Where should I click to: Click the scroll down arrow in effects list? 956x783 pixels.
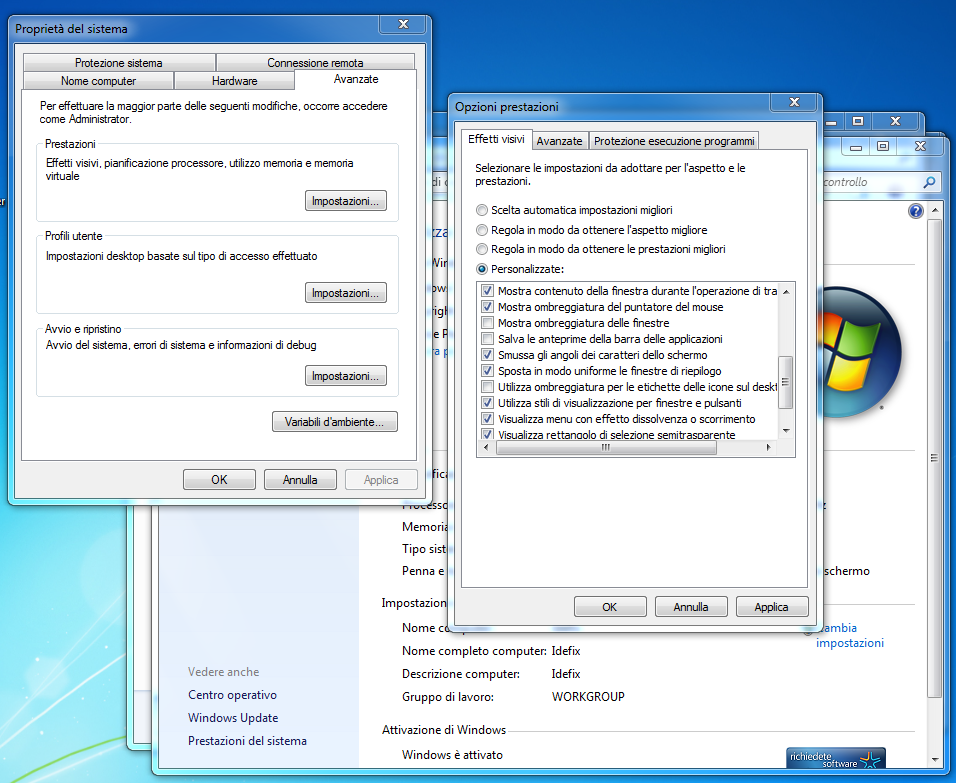(786, 431)
